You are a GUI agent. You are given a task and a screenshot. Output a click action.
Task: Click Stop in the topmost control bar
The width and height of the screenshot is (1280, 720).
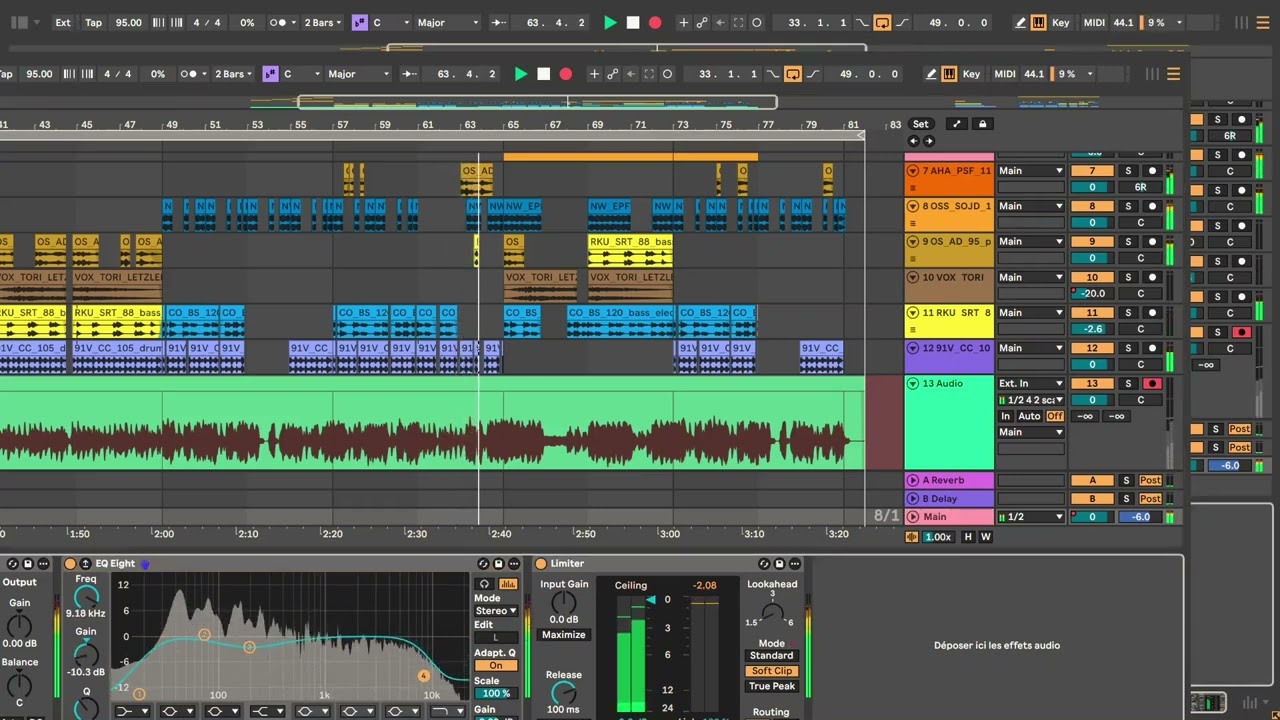point(633,22)
